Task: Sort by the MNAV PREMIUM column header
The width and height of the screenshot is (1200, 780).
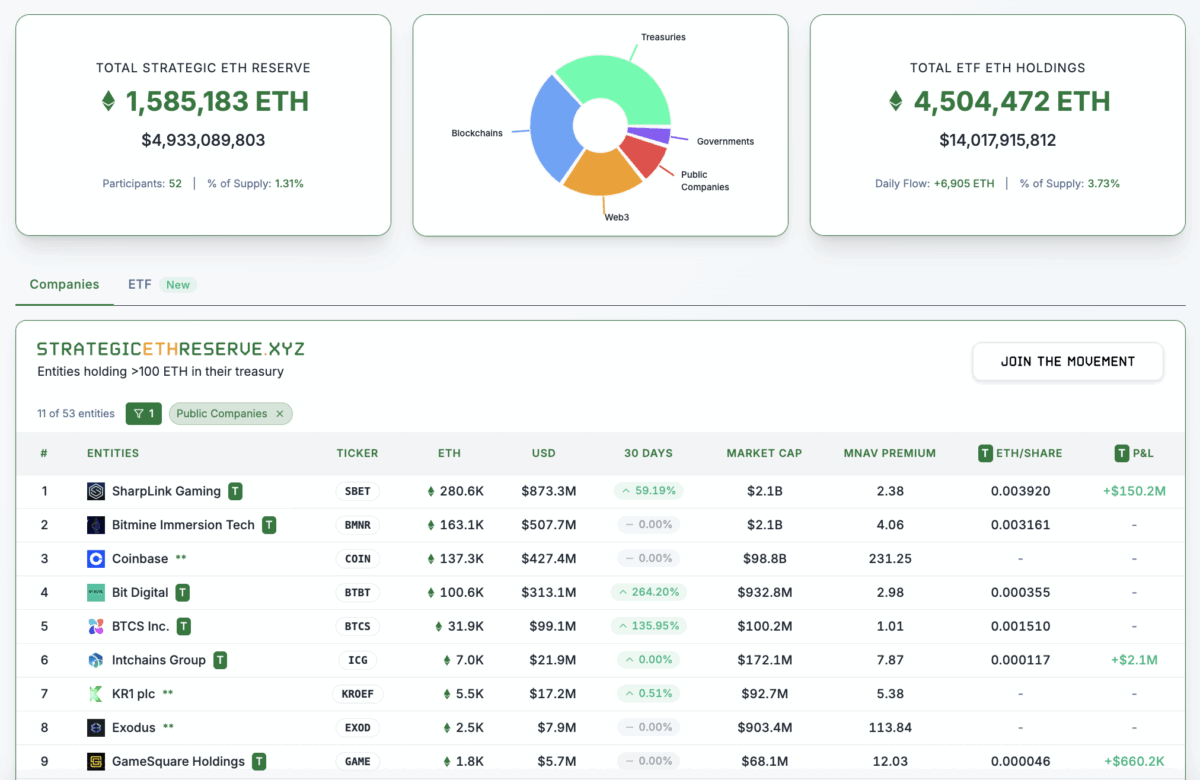Action: [890, 453]
